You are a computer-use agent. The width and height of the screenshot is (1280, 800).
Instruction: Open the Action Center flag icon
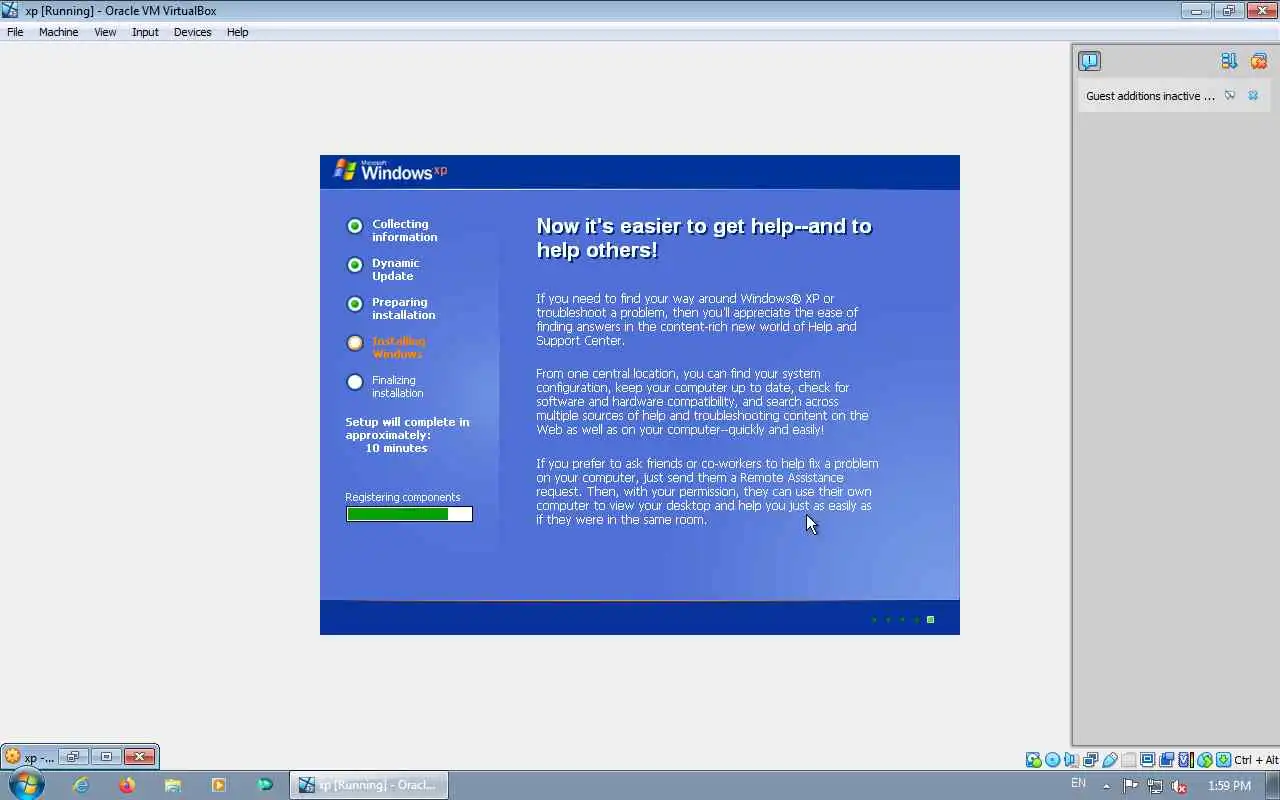click(x=1131, y=786)
